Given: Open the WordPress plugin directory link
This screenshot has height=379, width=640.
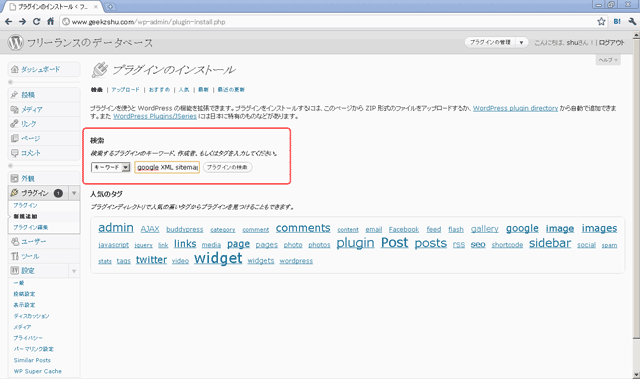Looking at the screenshot, I should (515, 108).
